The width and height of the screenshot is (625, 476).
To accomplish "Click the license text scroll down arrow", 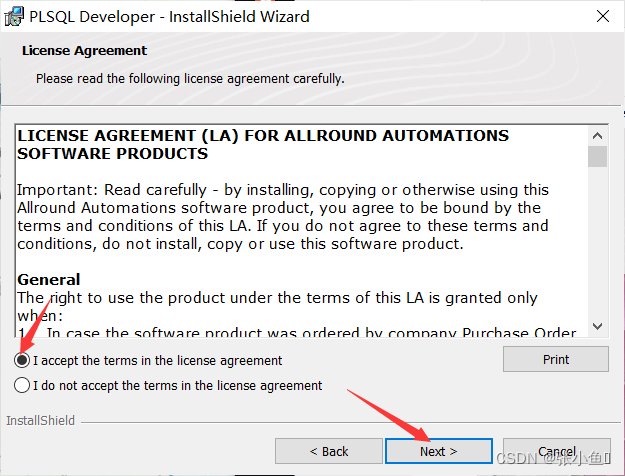I will coord(597,326).
